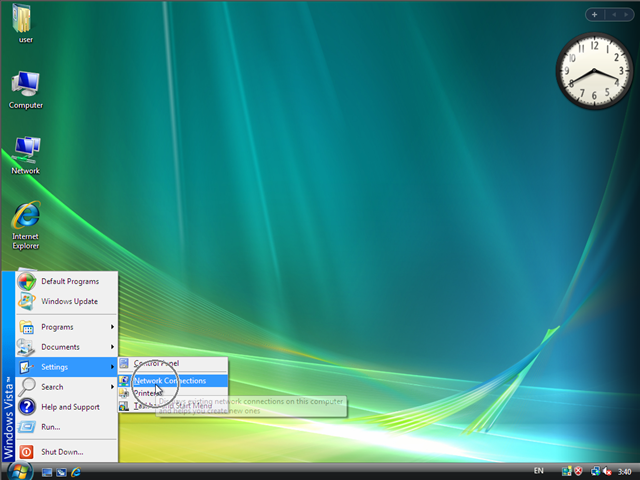Image resolution: width=640 pixels, height=480 pixels.
Task: Expand the Programs submenu arrow
Action: pyautogui.click(x=112, y=327)
